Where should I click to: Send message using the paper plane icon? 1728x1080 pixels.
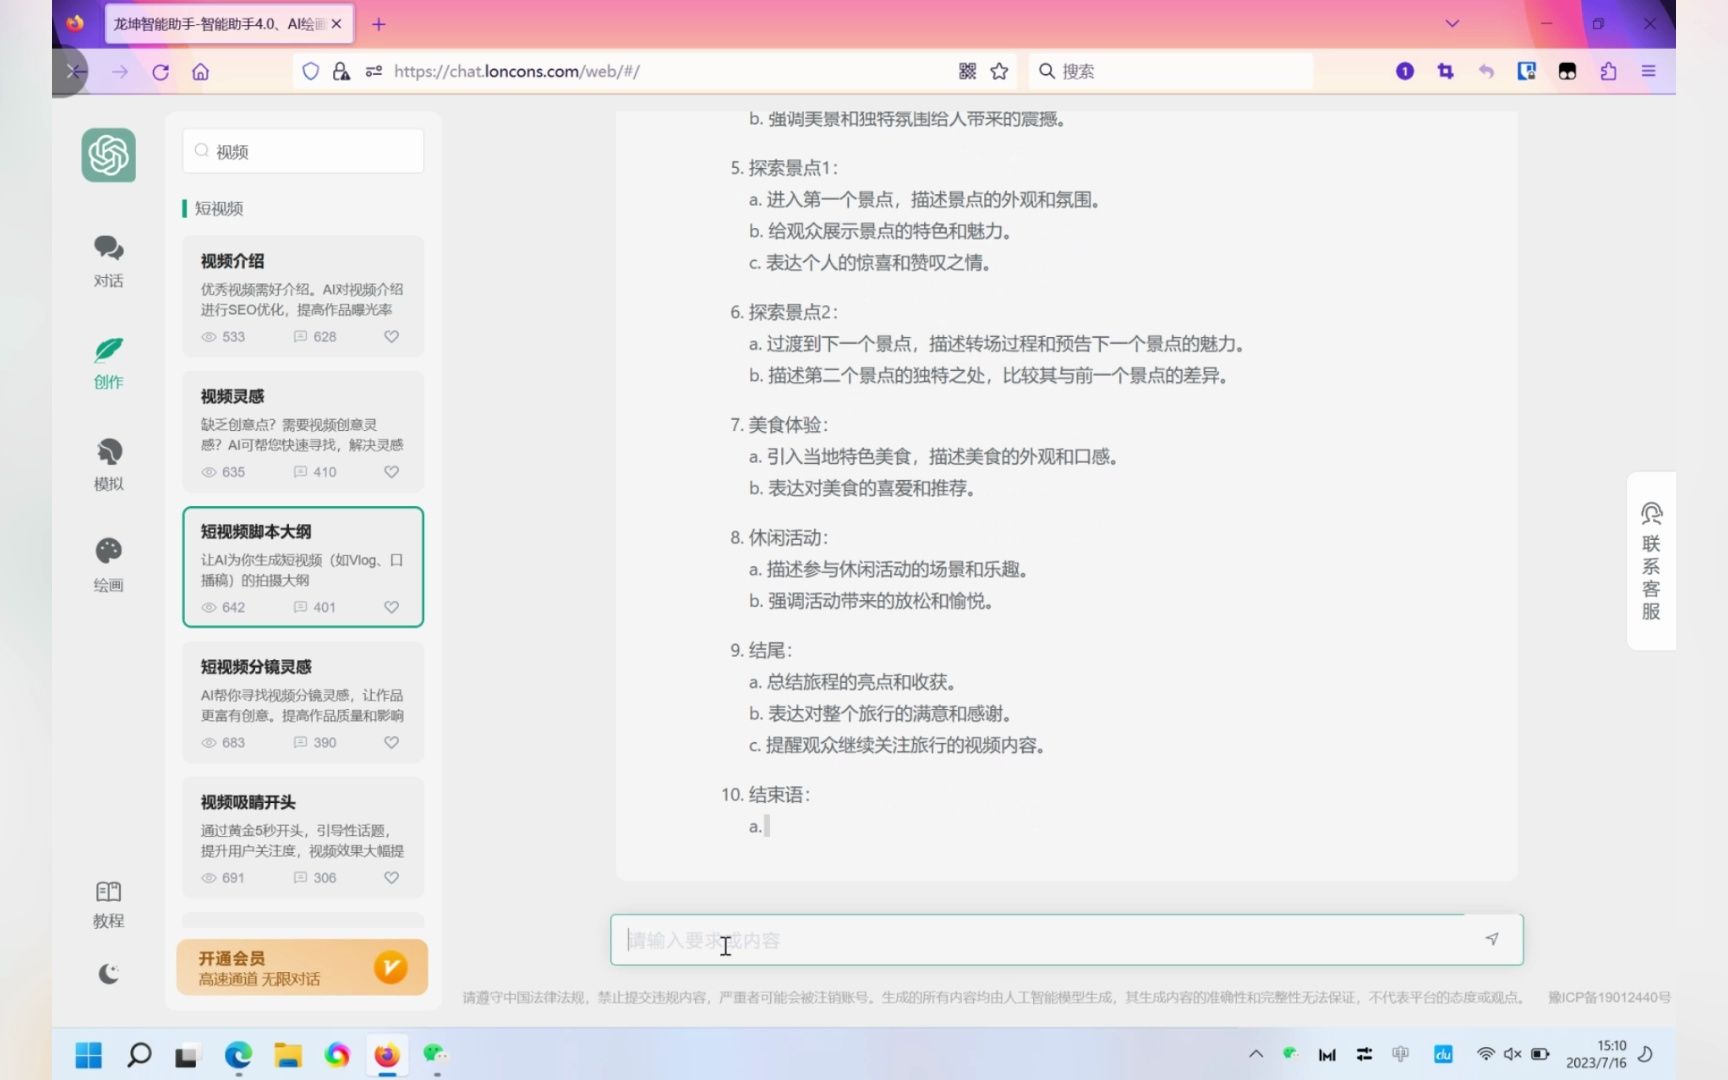[x=1491, y=939]
